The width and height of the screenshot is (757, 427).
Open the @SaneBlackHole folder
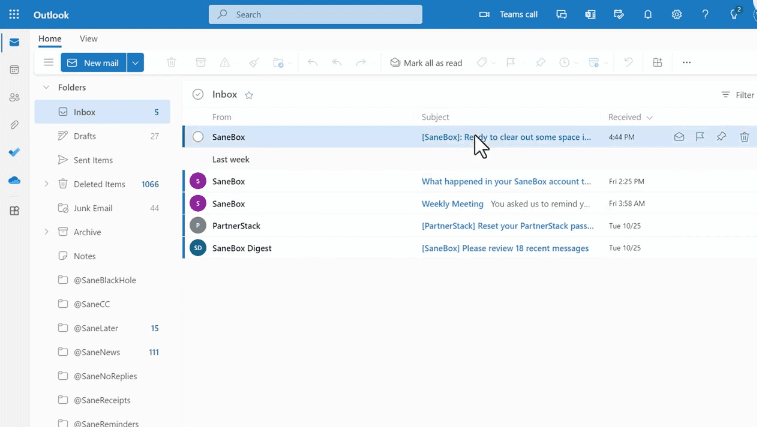click(x=102, y=280)
